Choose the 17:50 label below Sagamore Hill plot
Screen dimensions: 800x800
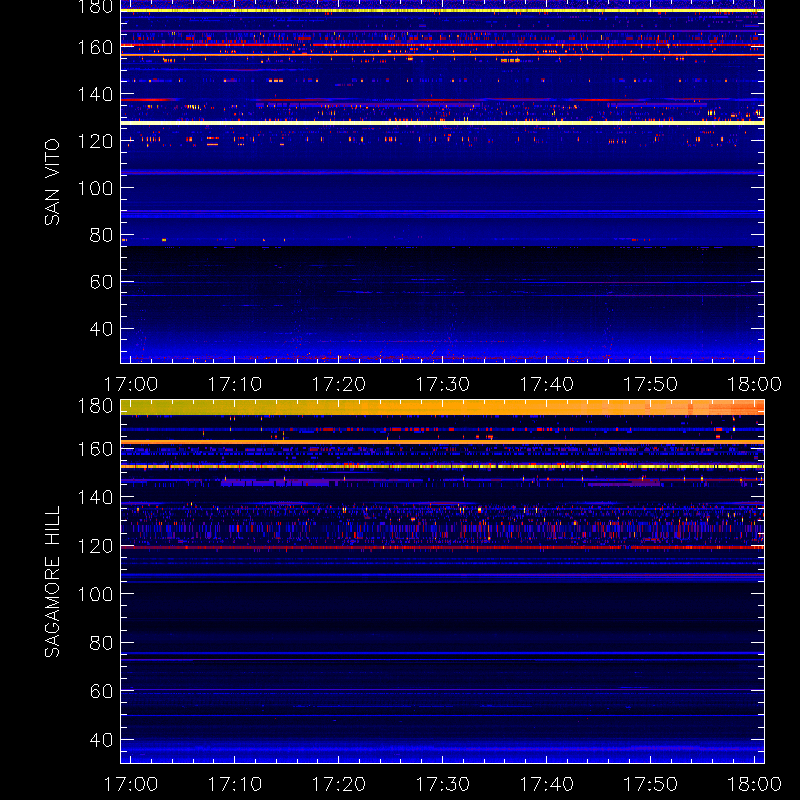651,784
